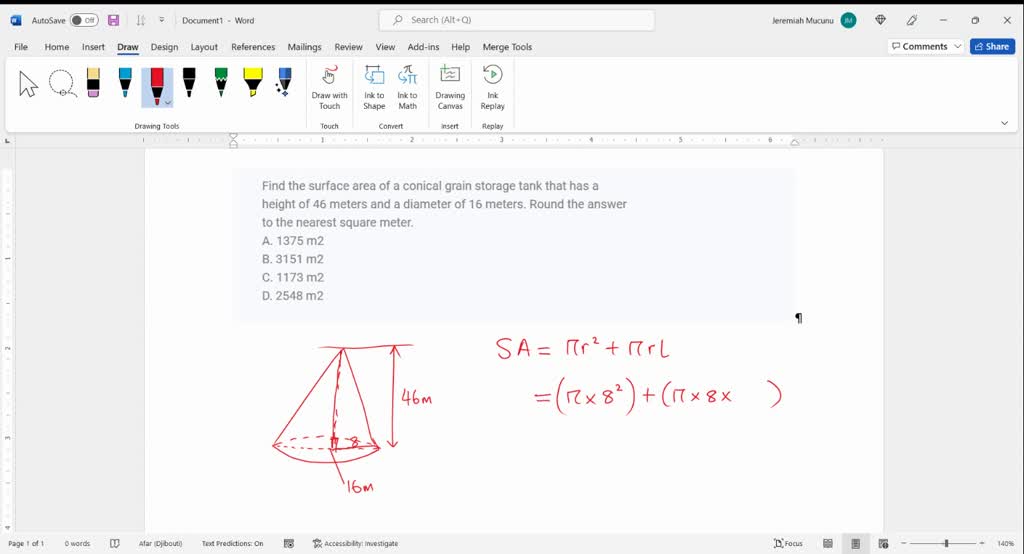Enable Focus mode
Screen dimensions: 1024x554
click(788, 544)
